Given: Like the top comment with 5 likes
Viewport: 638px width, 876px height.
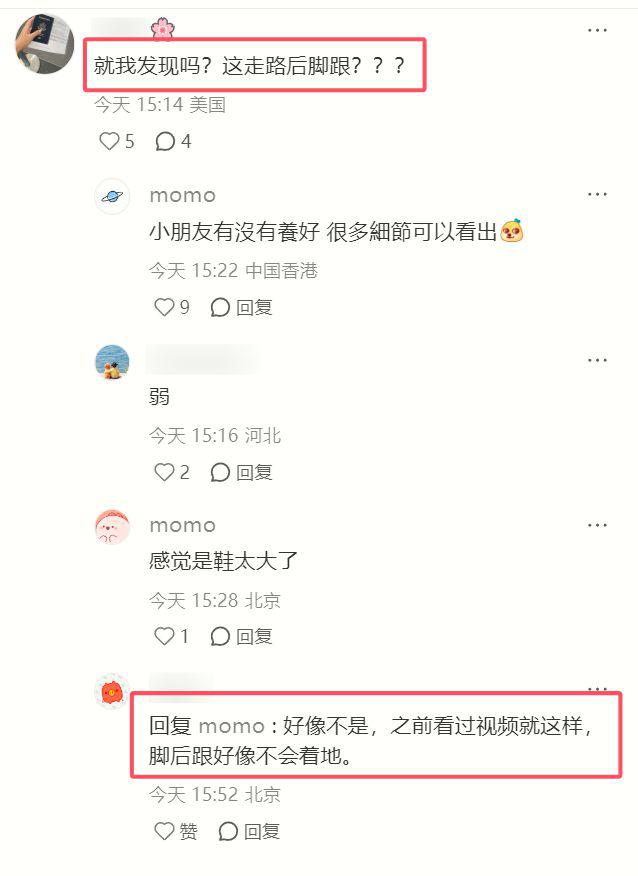Looking at the screenshot, I should [x=117, y=141].
